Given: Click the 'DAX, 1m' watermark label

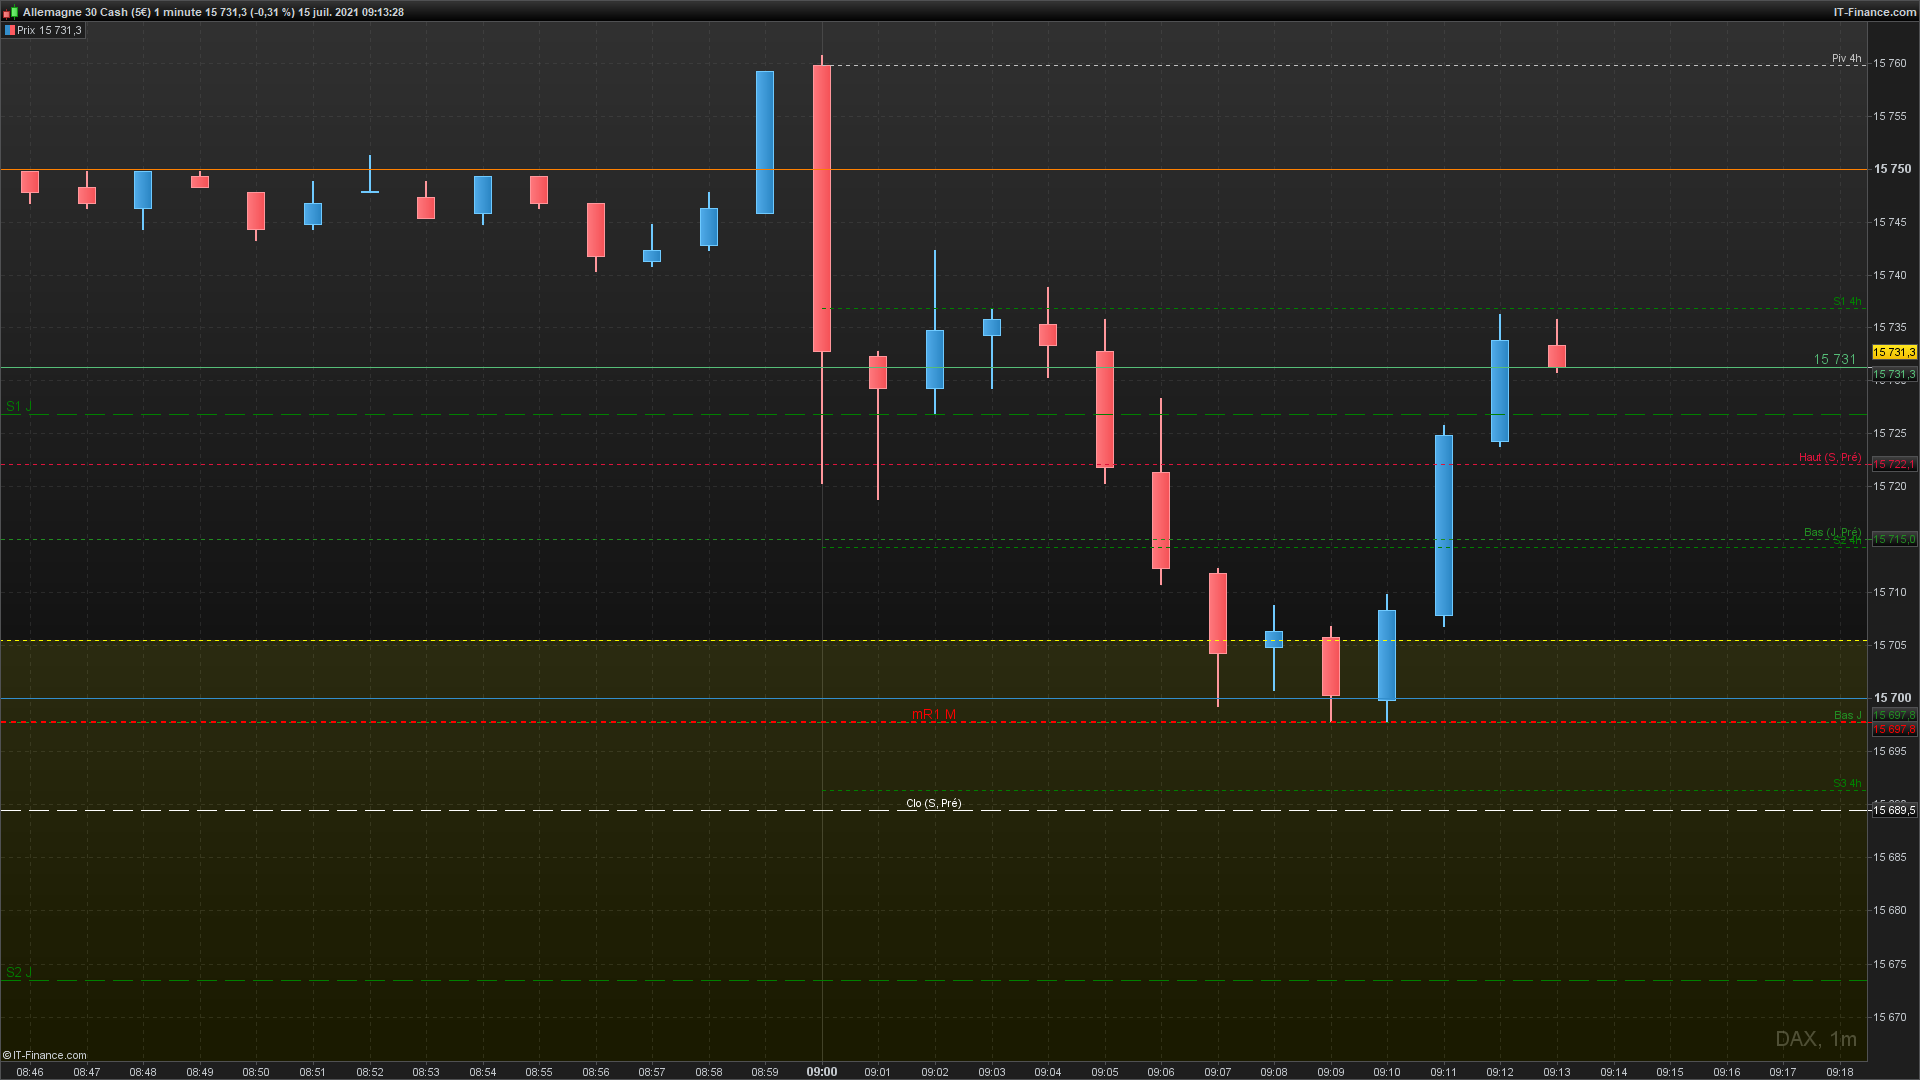Looking at the screenshot, I should pyautogui.click(x=1815, y=1040).
